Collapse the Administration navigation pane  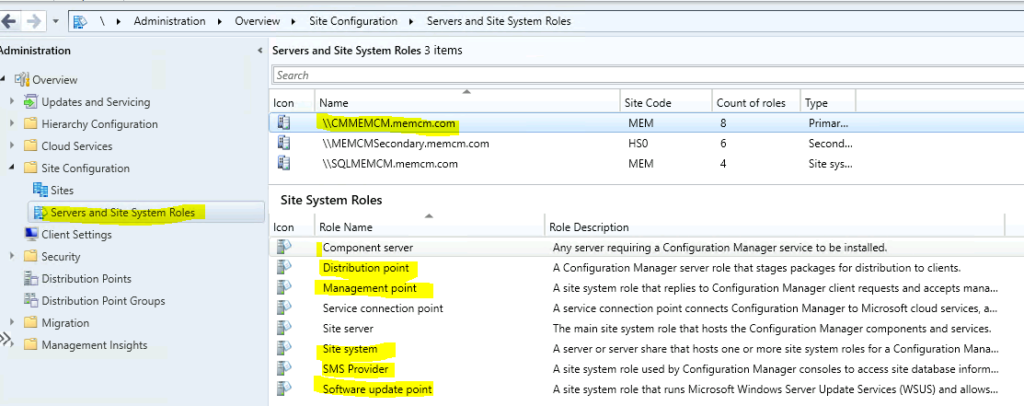261,51
